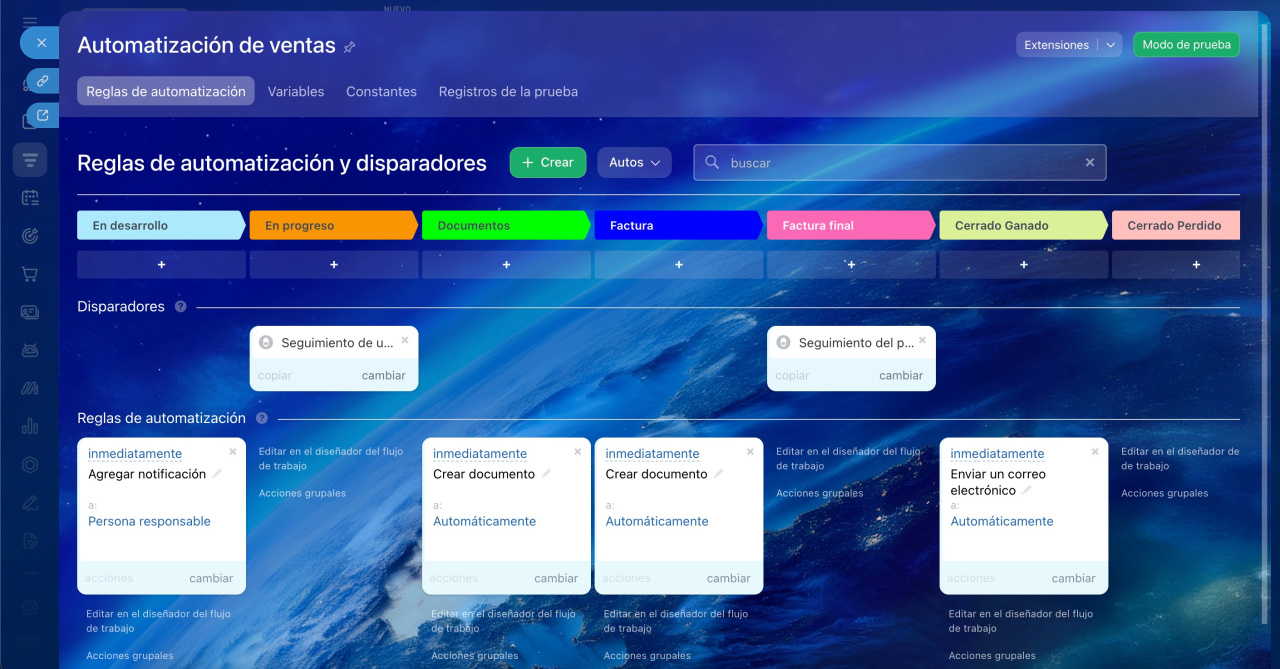Select the orange En progreso stage header
Image resolution: width=1280 pixels, height=669 pixels.
click(334, 225)
